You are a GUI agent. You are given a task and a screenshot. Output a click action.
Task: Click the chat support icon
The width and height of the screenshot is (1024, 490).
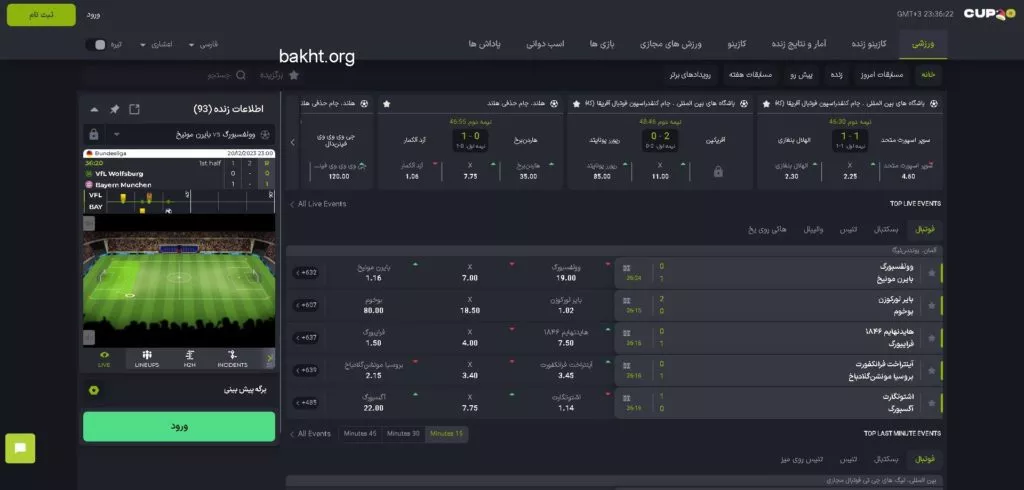click(20, 448)
